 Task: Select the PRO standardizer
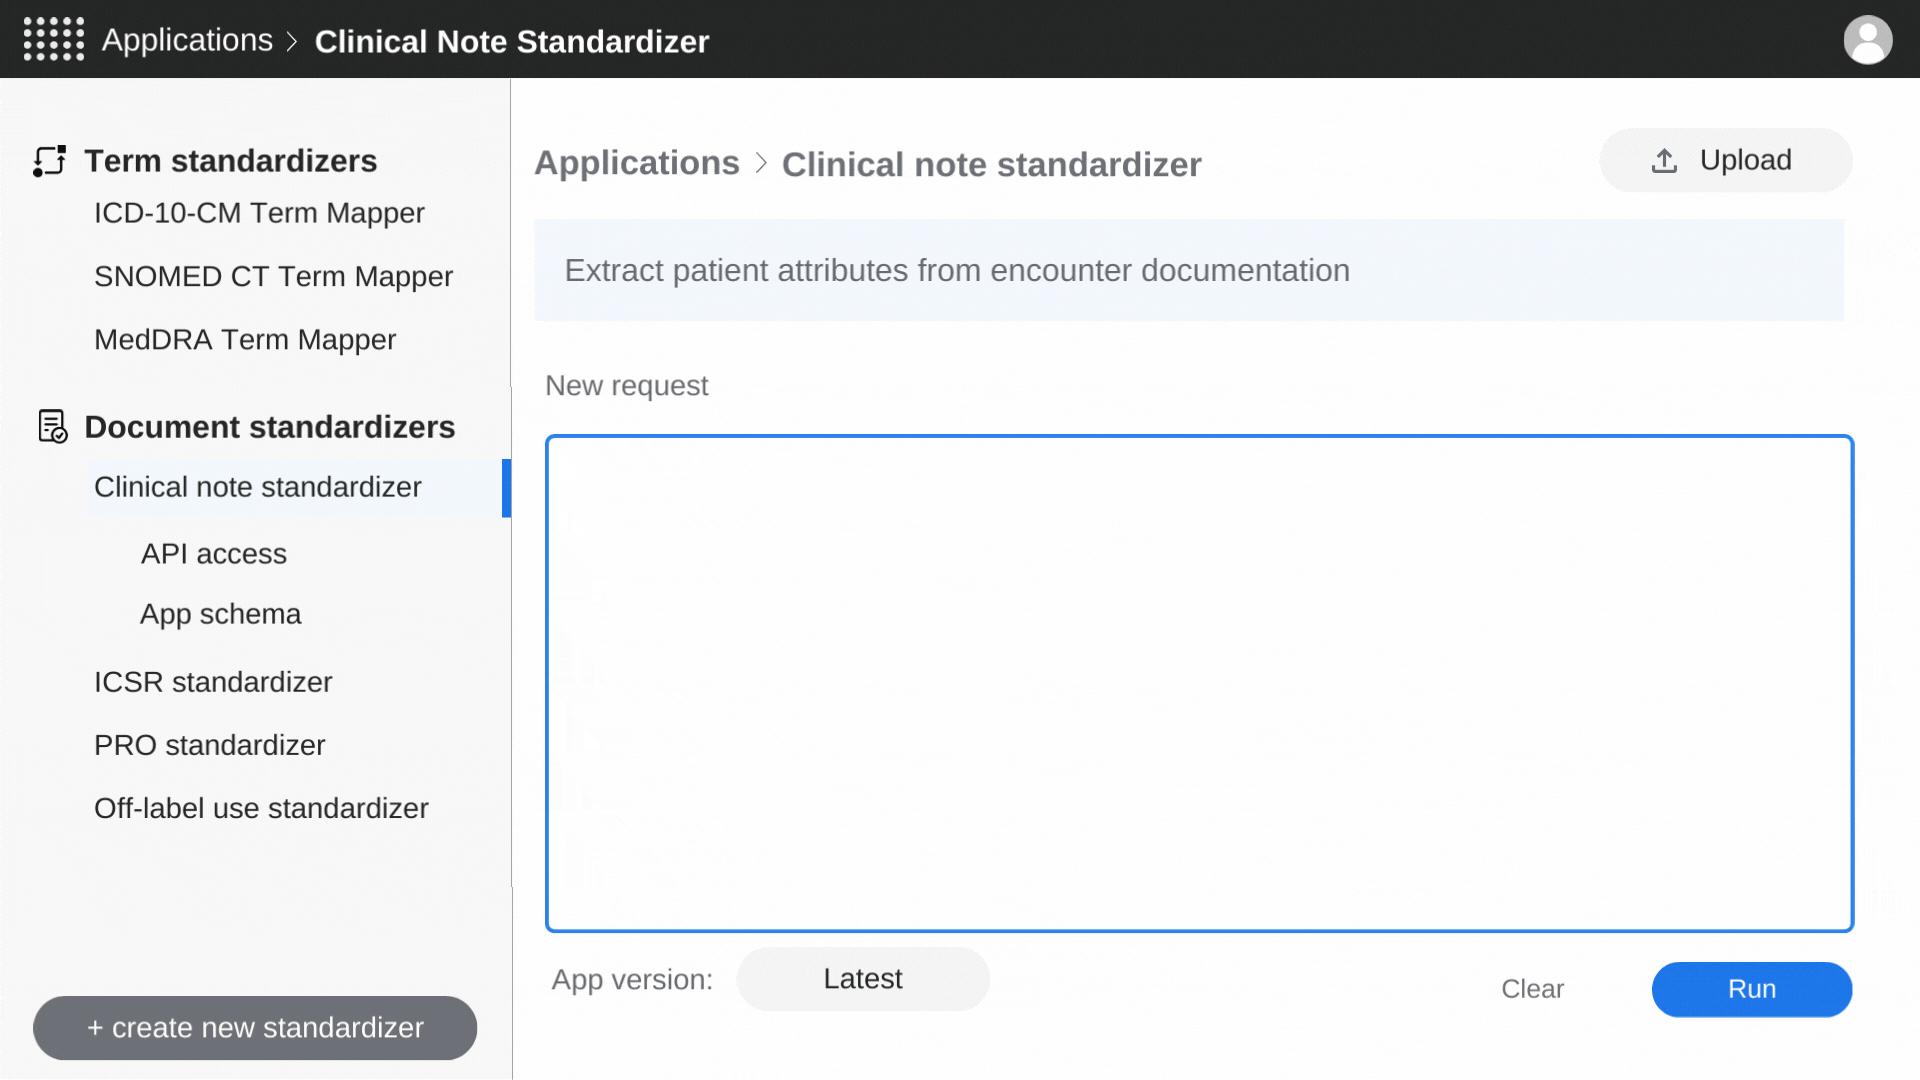(x=209, y=745)
